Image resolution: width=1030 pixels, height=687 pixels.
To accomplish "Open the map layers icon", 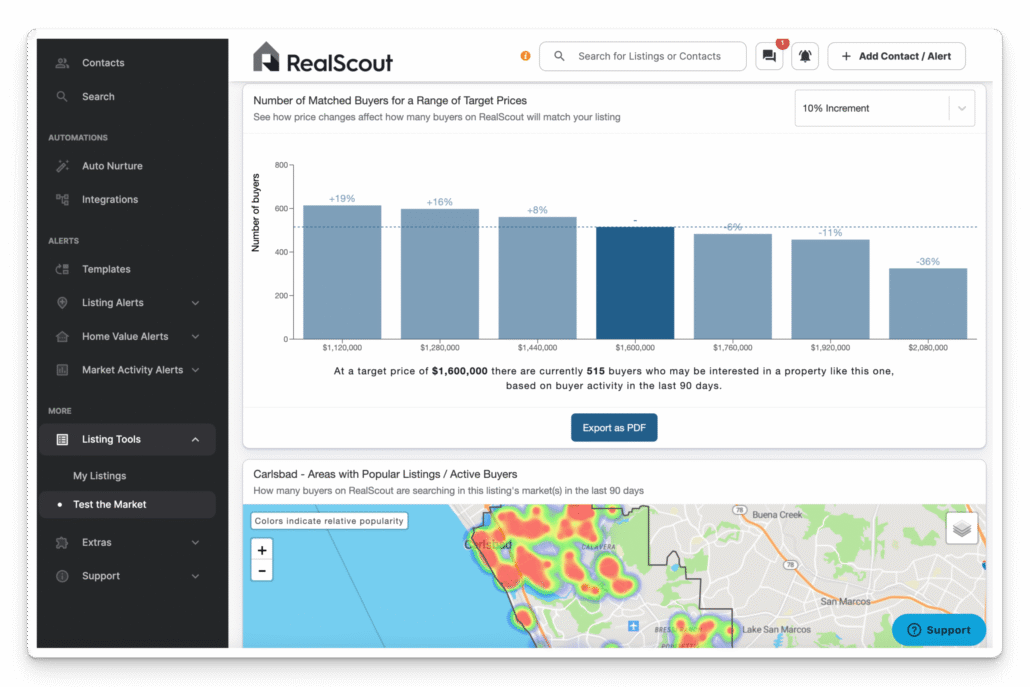I will pos(961,528).
